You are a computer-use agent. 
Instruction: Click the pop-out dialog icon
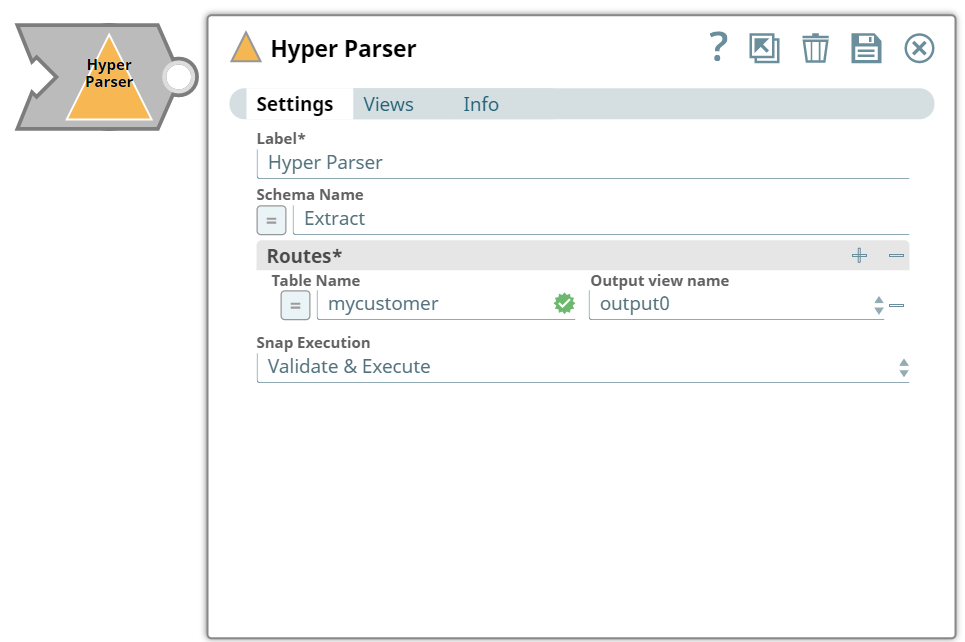pos(764,48)
